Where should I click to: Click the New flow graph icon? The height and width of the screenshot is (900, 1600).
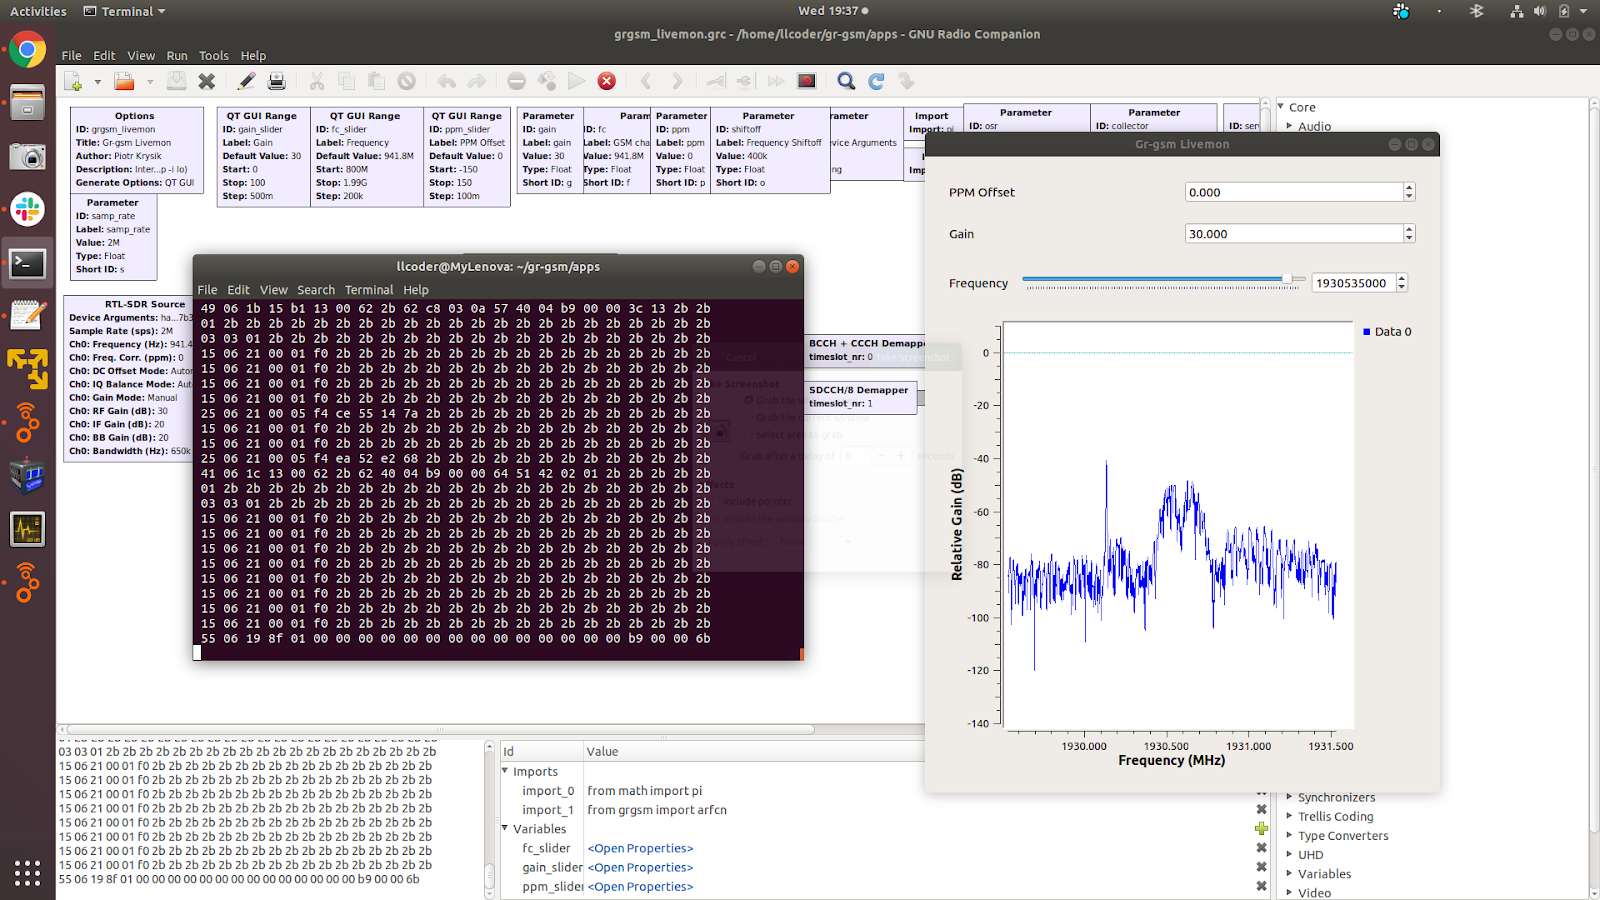tap(73, 81)
